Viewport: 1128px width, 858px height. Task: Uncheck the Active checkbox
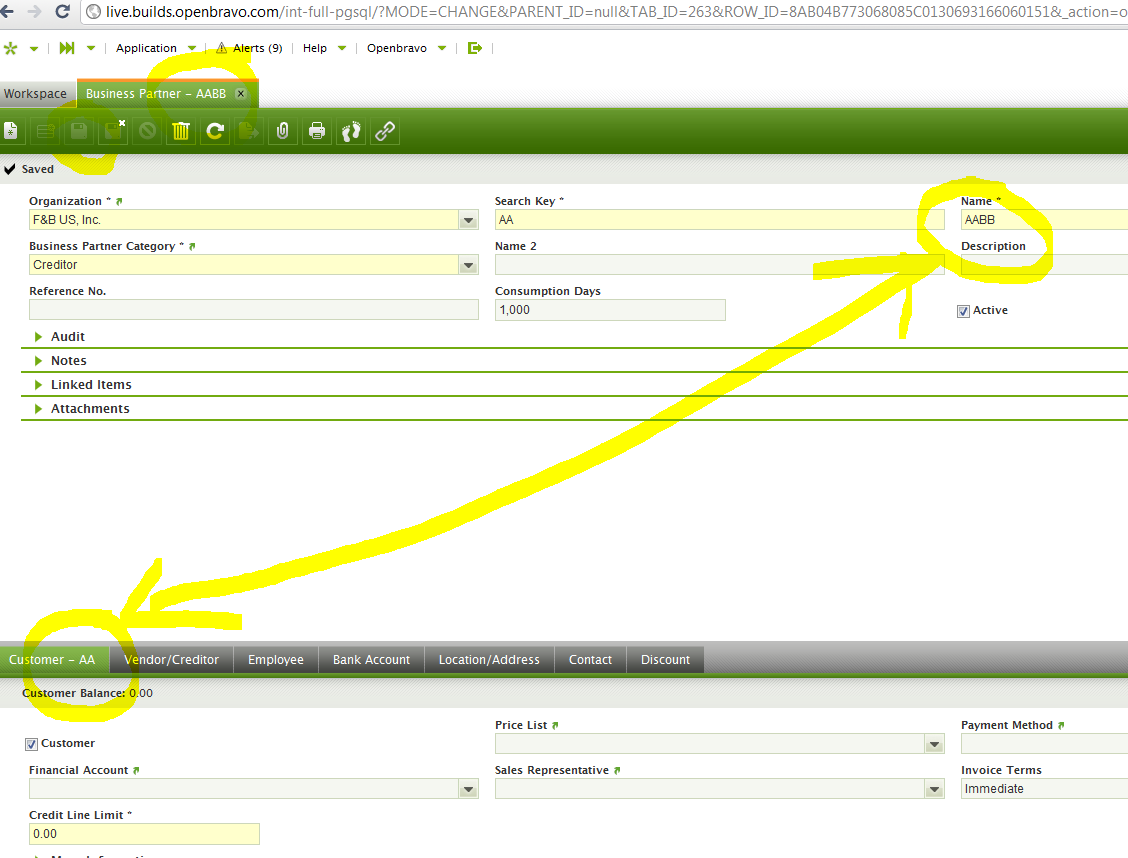(x=964, y=311)
